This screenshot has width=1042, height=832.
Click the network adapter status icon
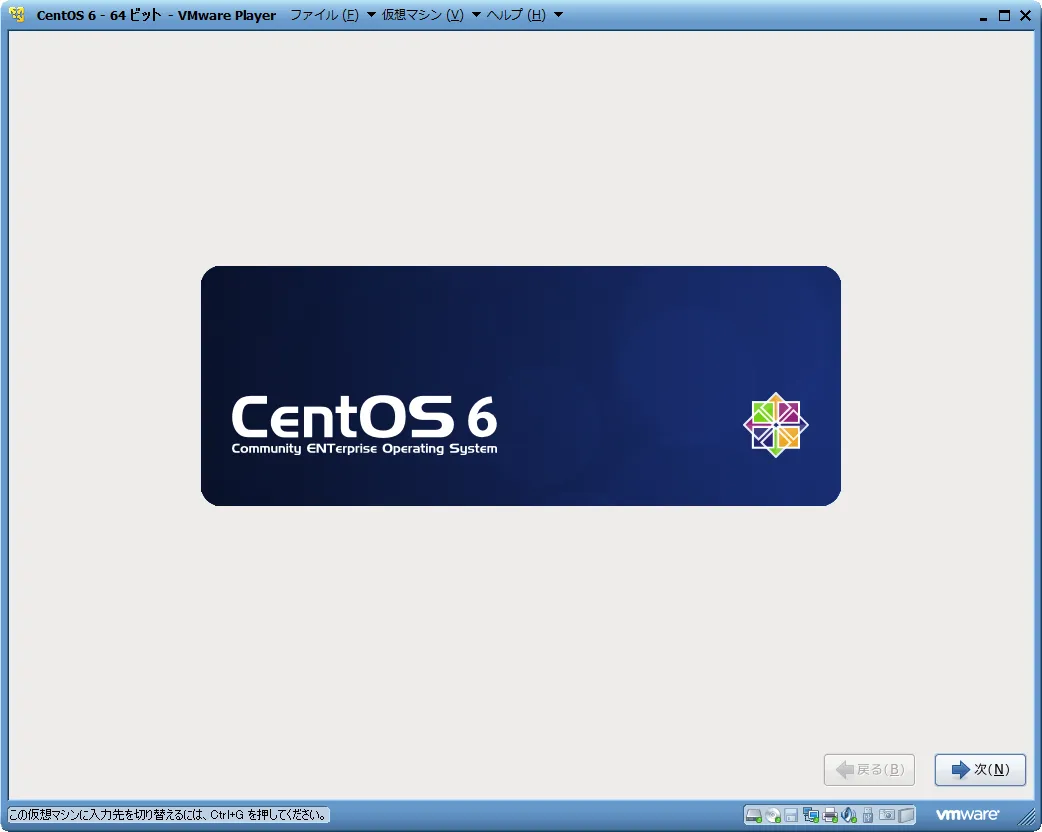810,815
